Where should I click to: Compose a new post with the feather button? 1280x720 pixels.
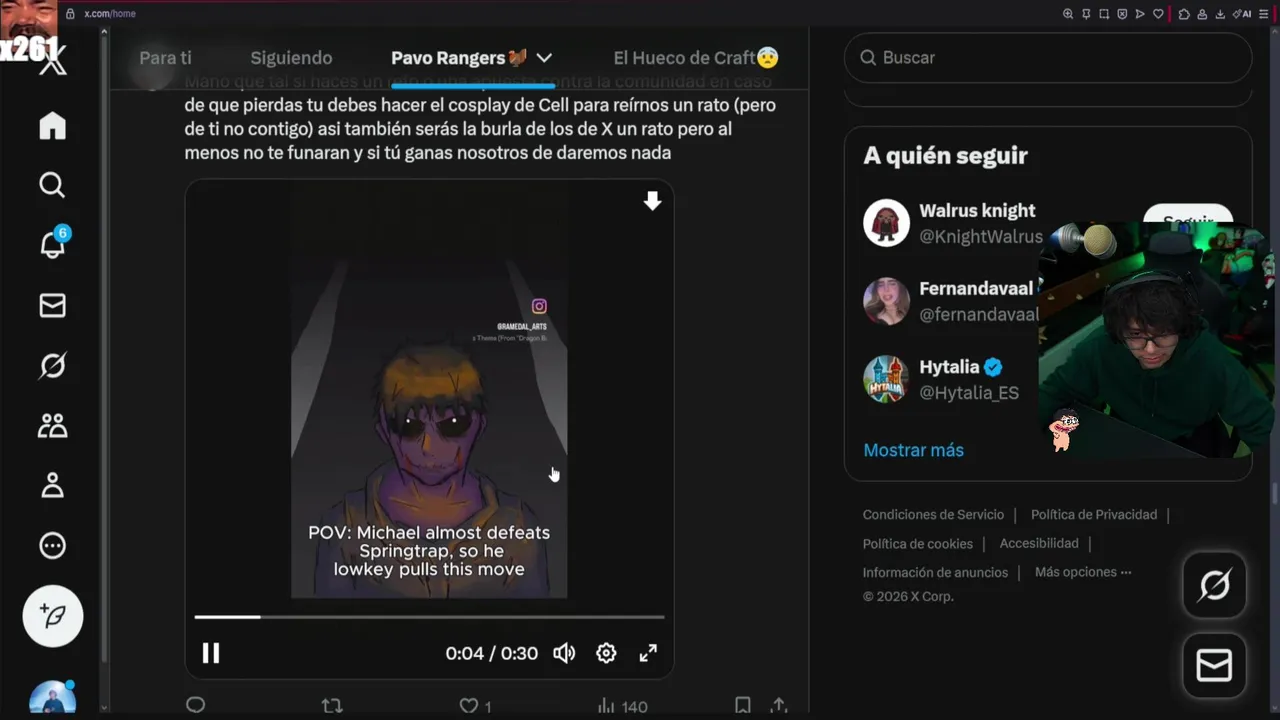tap(53, 616)
